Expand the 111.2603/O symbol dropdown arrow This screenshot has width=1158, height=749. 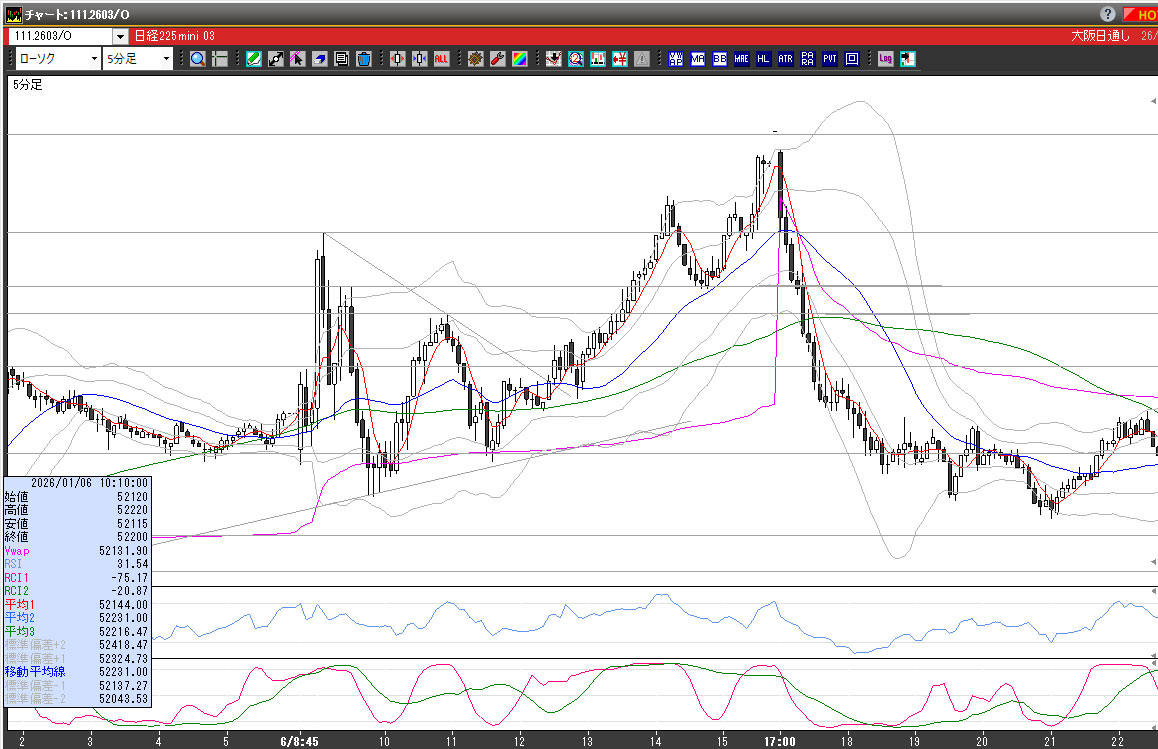pos(120,36)
